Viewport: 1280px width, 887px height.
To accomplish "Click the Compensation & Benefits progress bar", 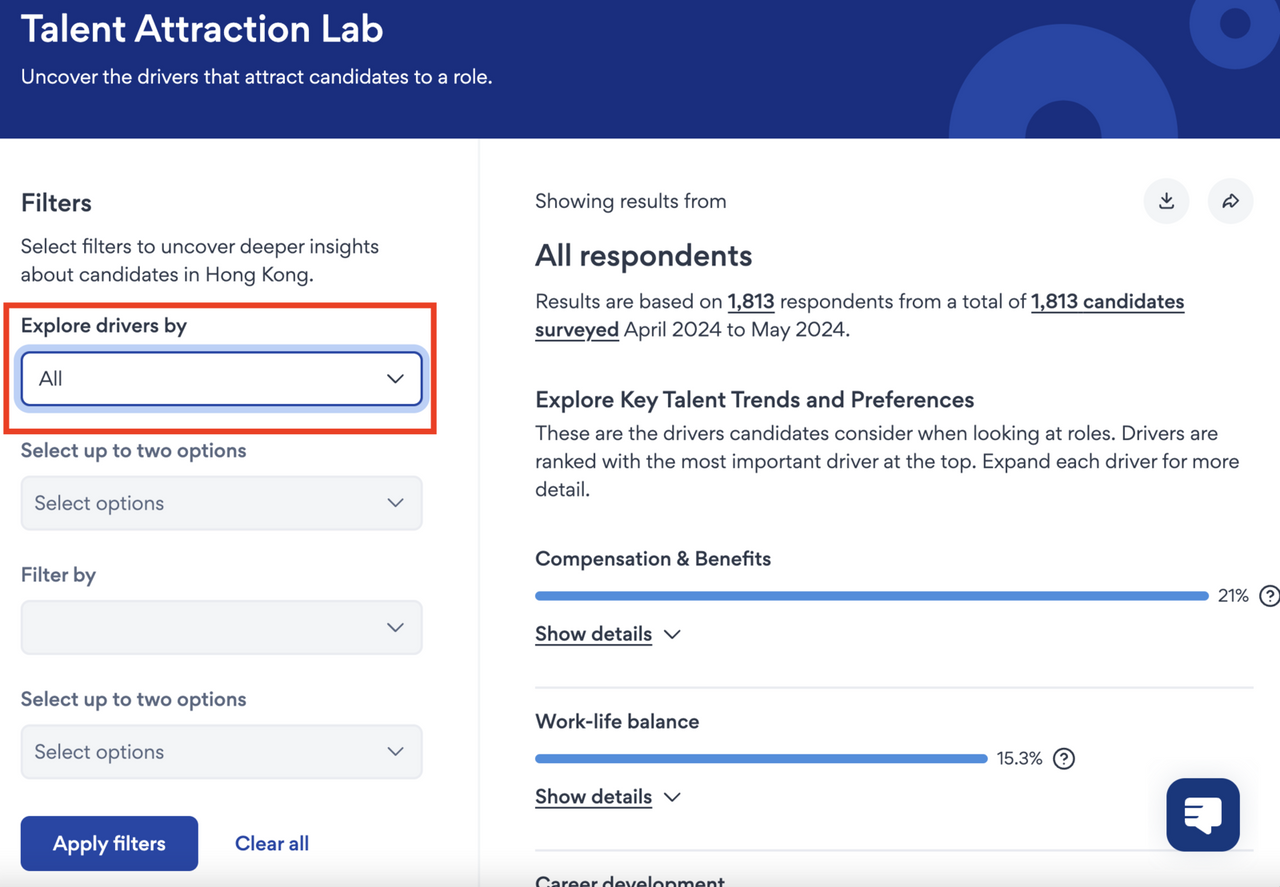I will coord(871,596).
